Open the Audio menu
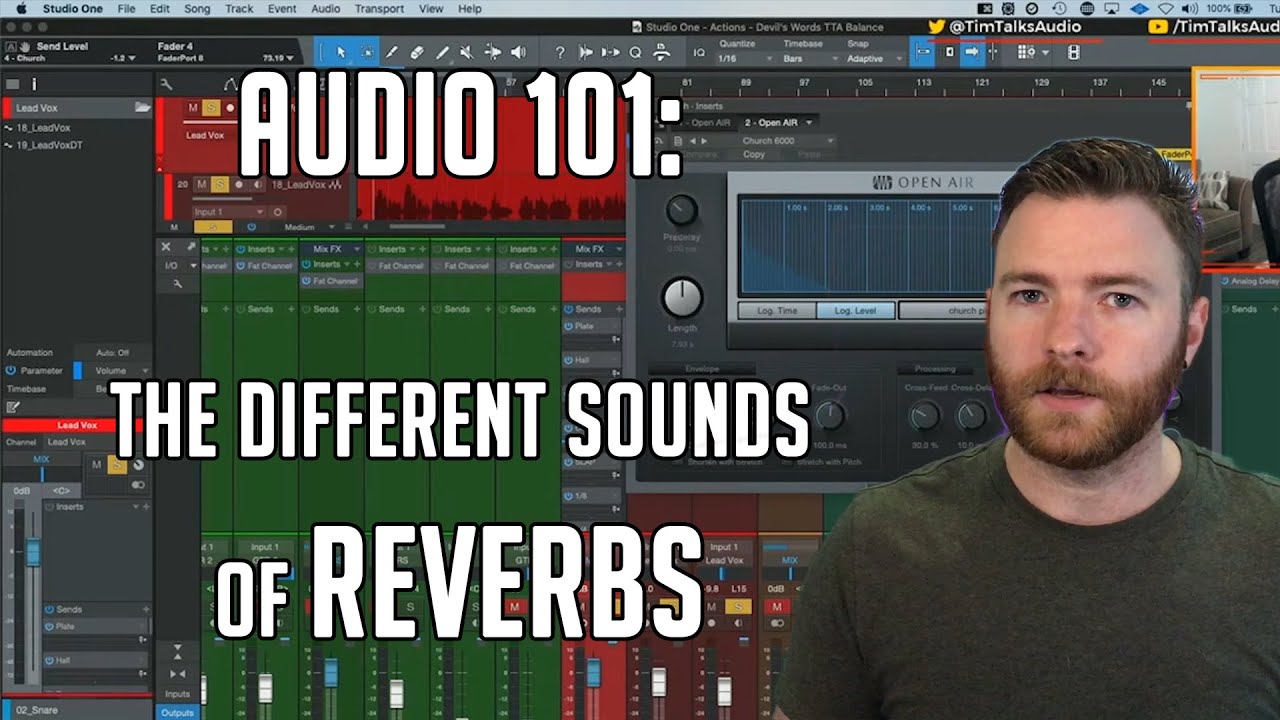Screen dimensions: 1280x720 (x=325, y=8)
